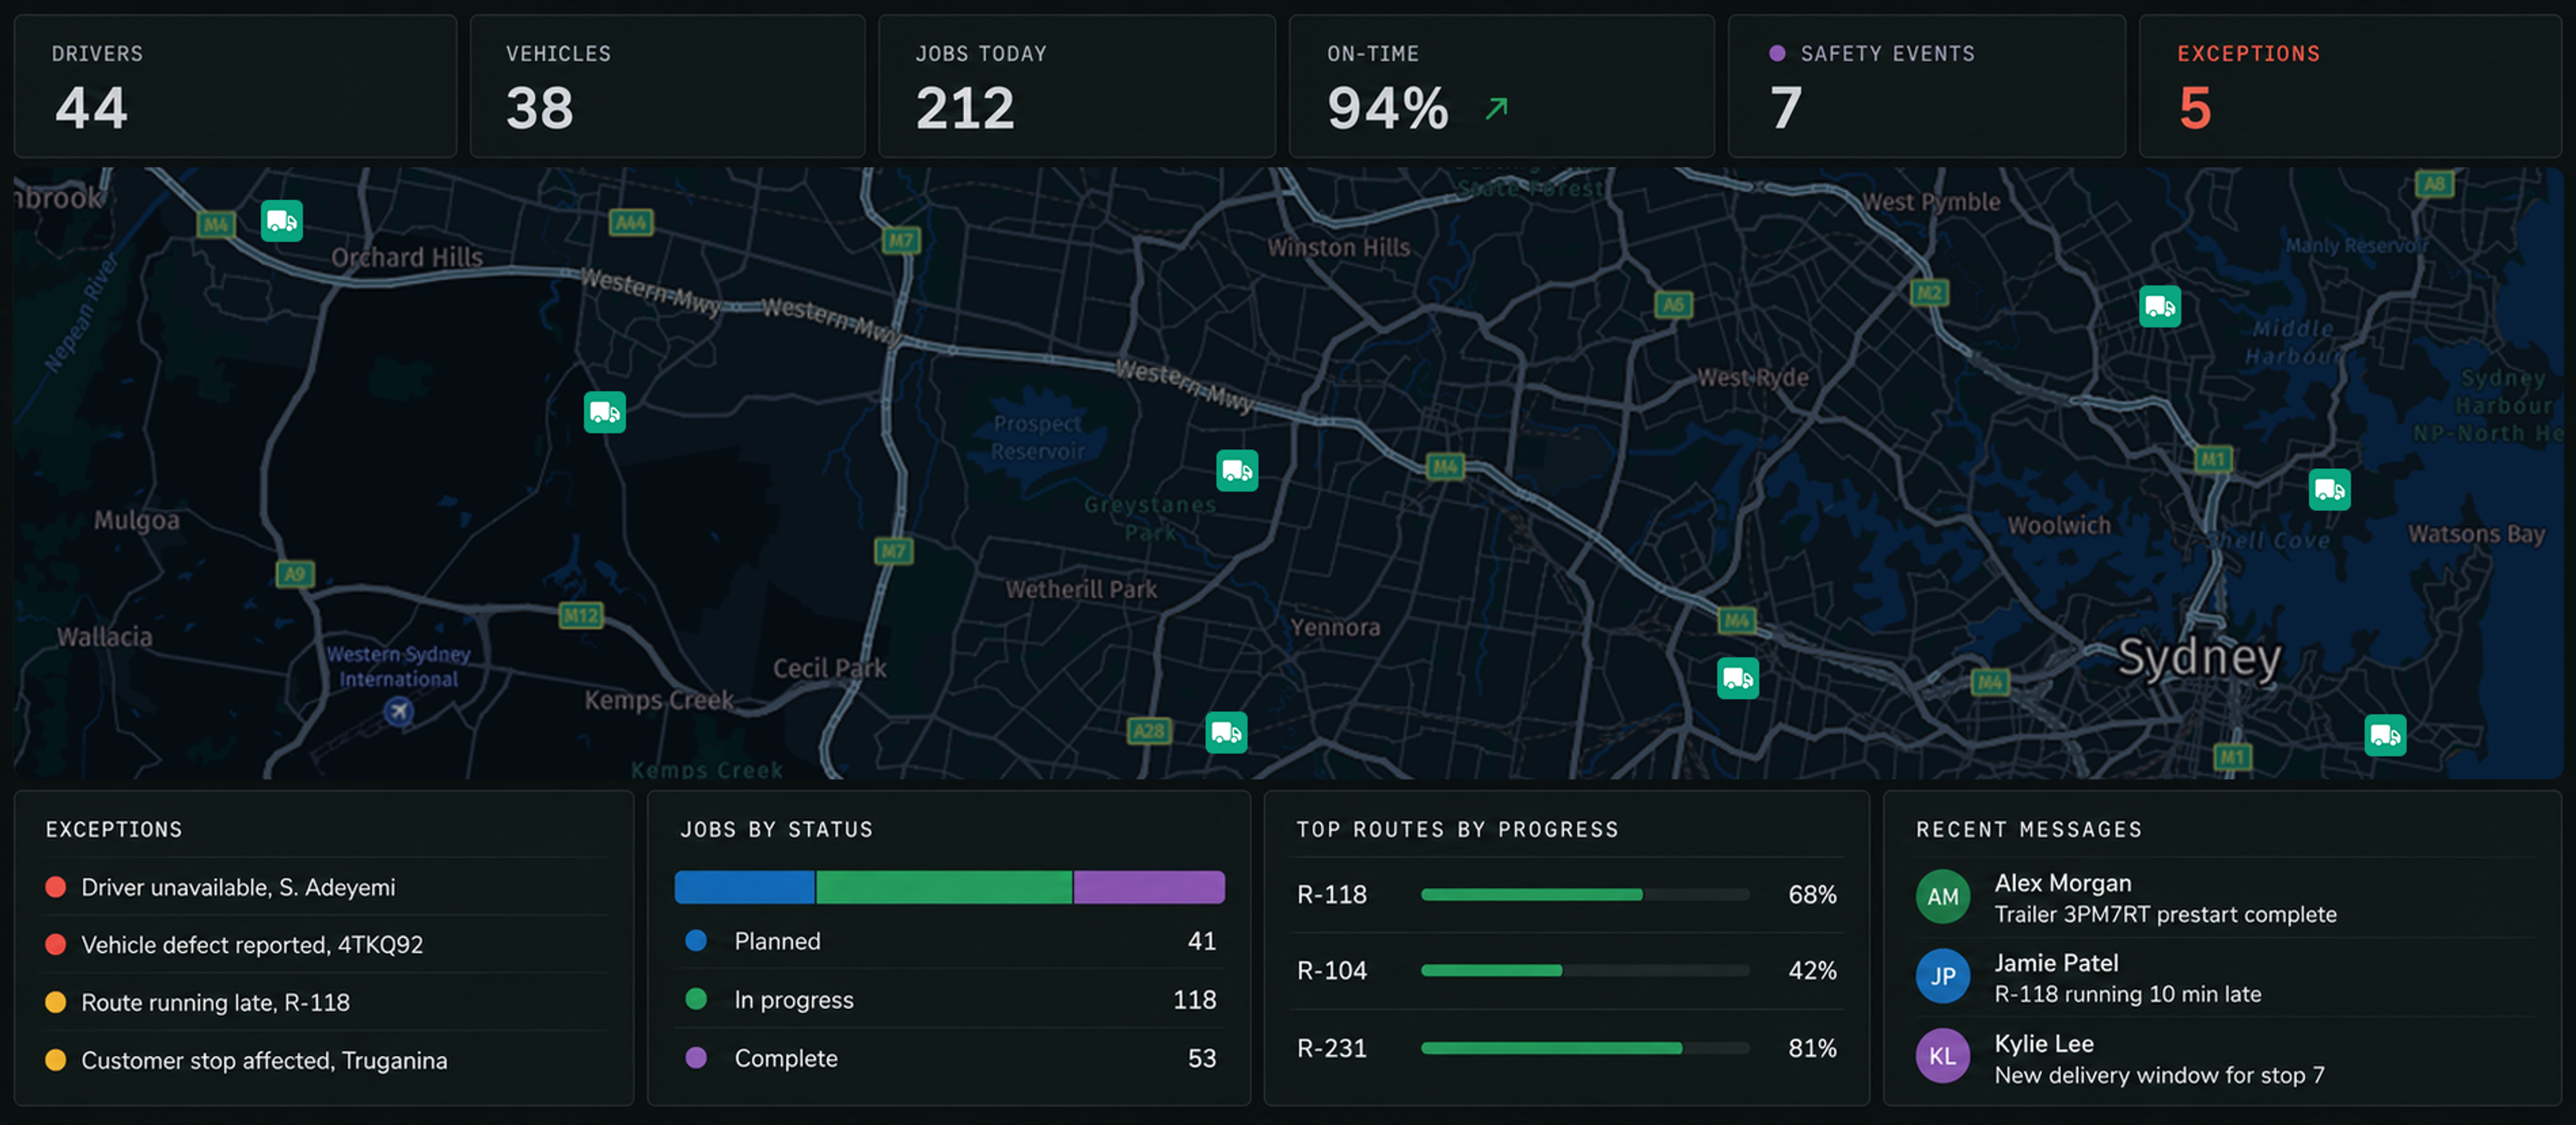
Task: Select the truck marker left of Prospect Reservoir
Action: (605, 412)
